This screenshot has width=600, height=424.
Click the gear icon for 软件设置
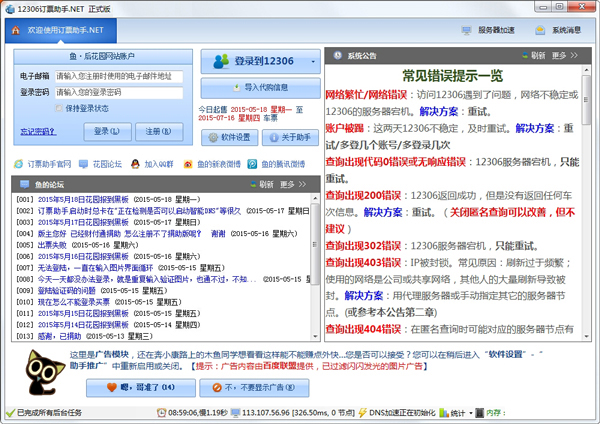[x=213, y=137]
